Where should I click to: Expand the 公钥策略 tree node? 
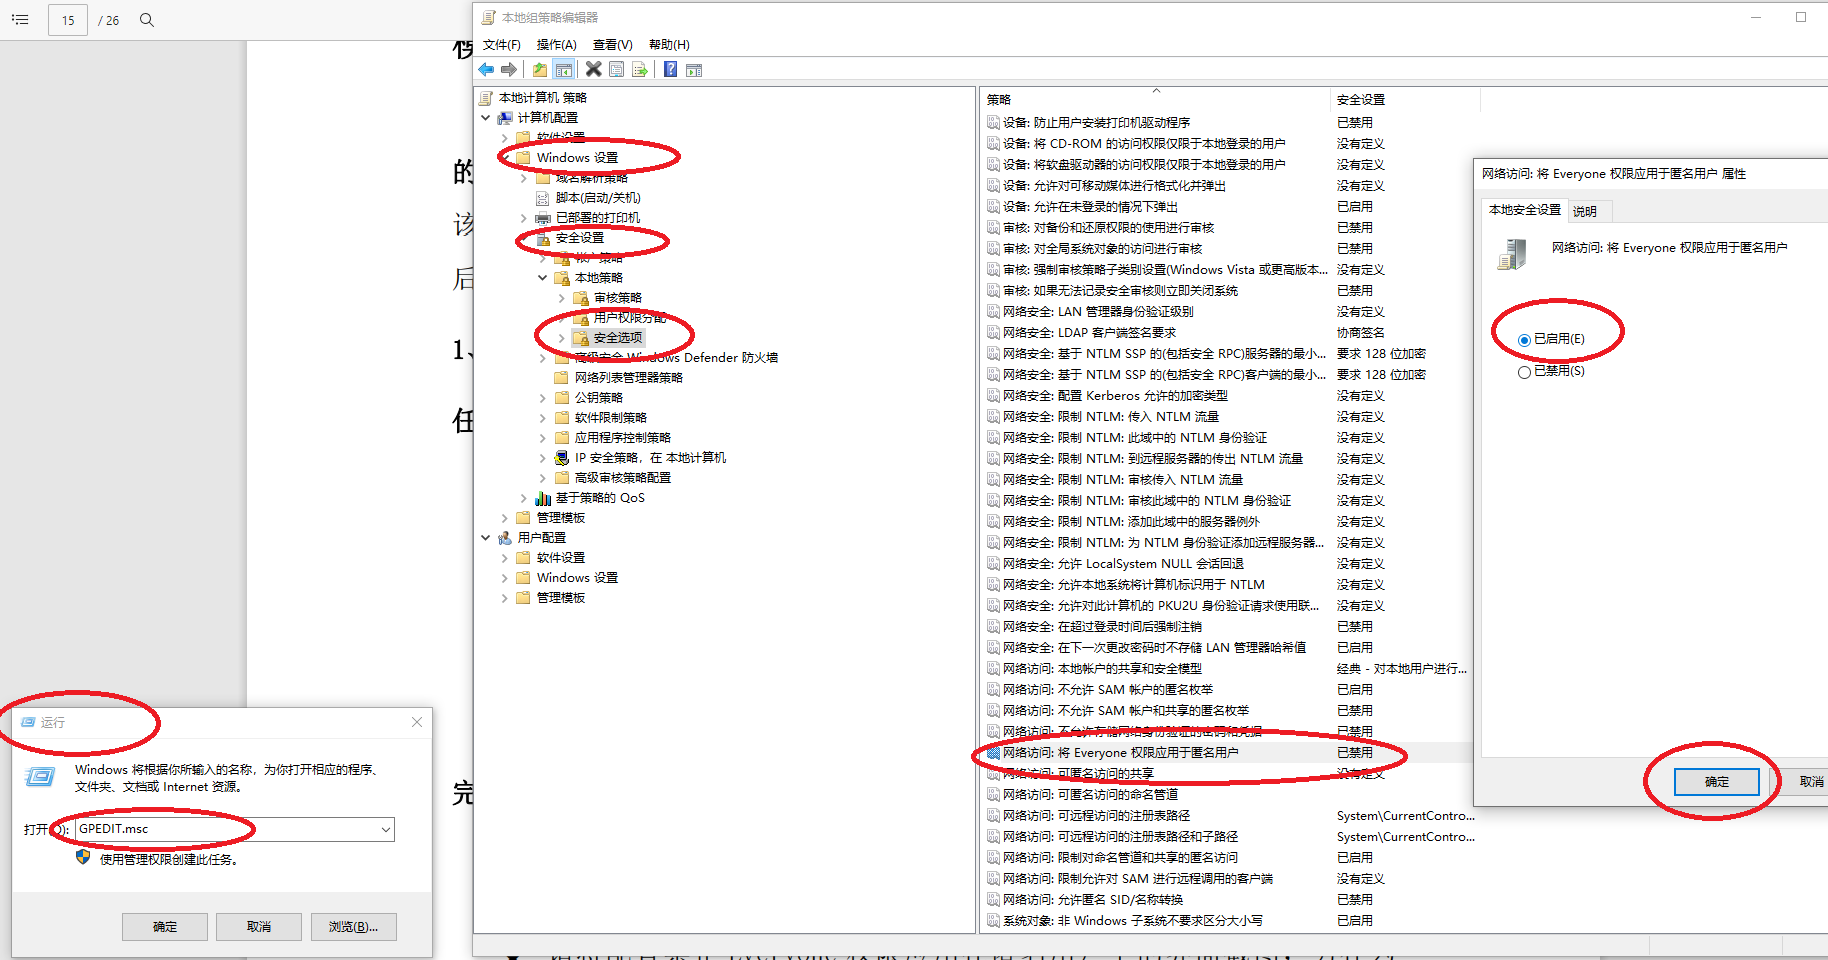[x=543, y=398]
